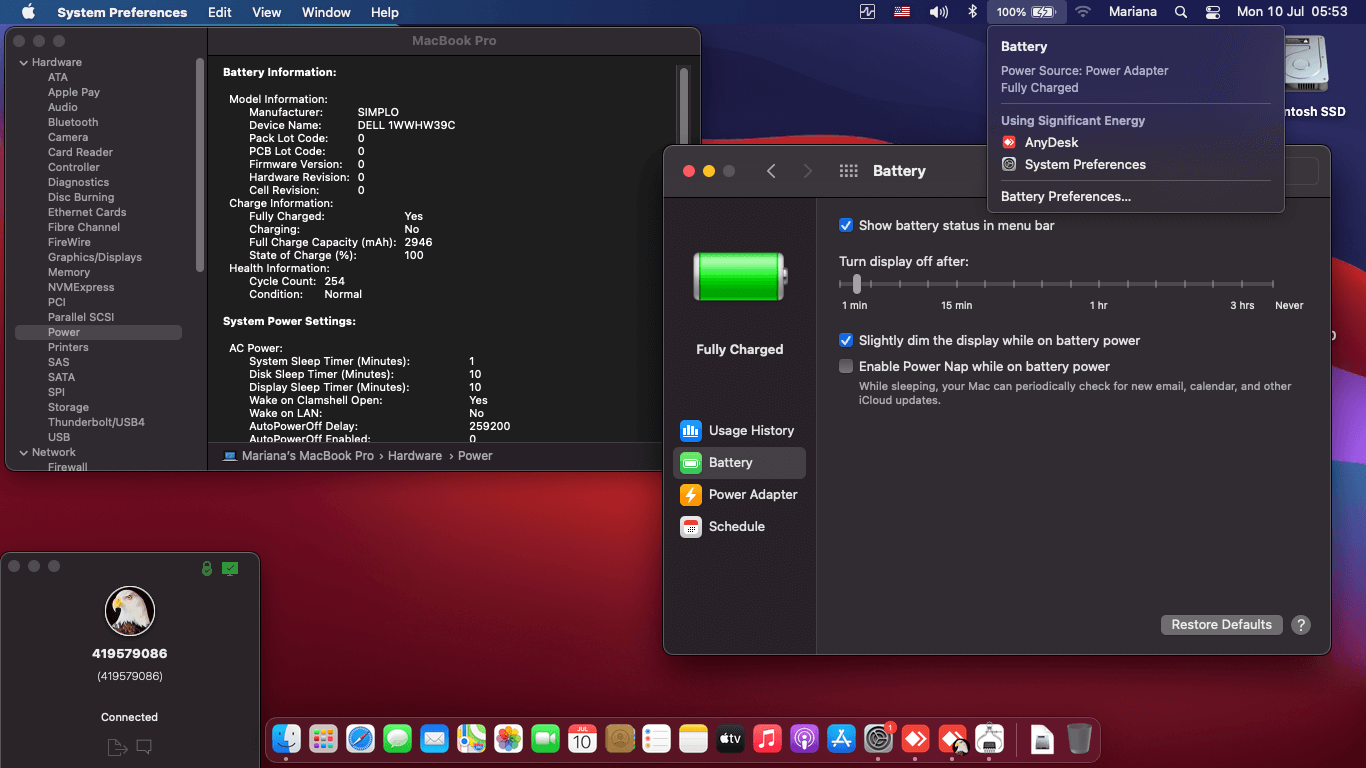Select Bluetooth in System Information sidebar
This screenshot has height=768, width=1366.
pyautogui.click(x=73, y=123)
